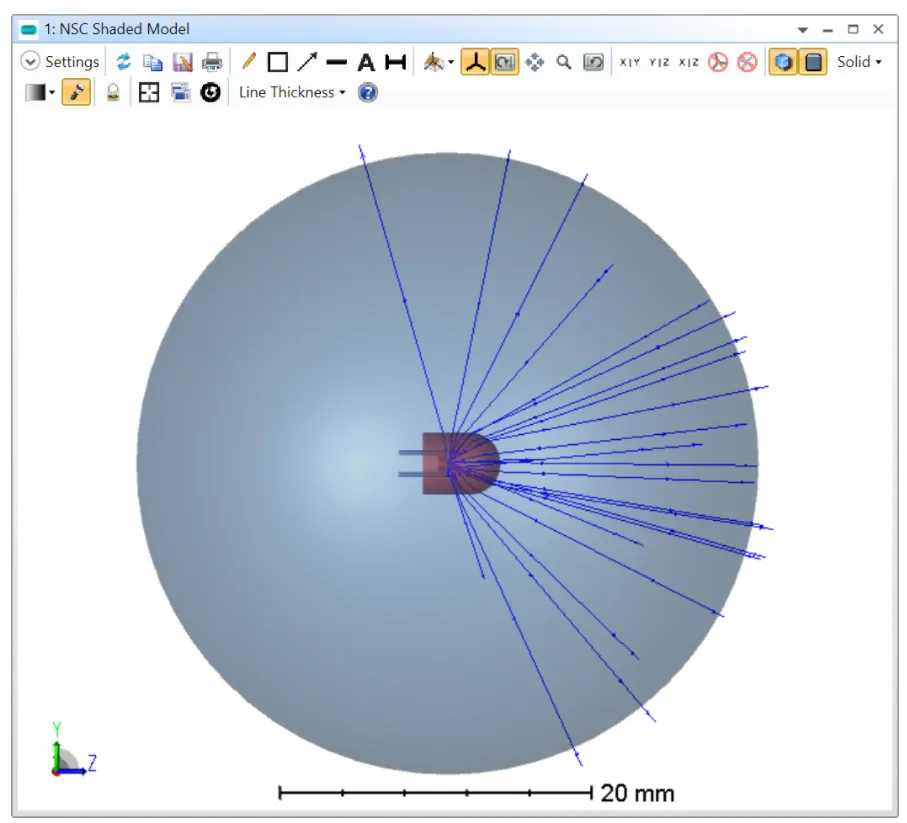Expand the Settings chevron

point(30,61)
